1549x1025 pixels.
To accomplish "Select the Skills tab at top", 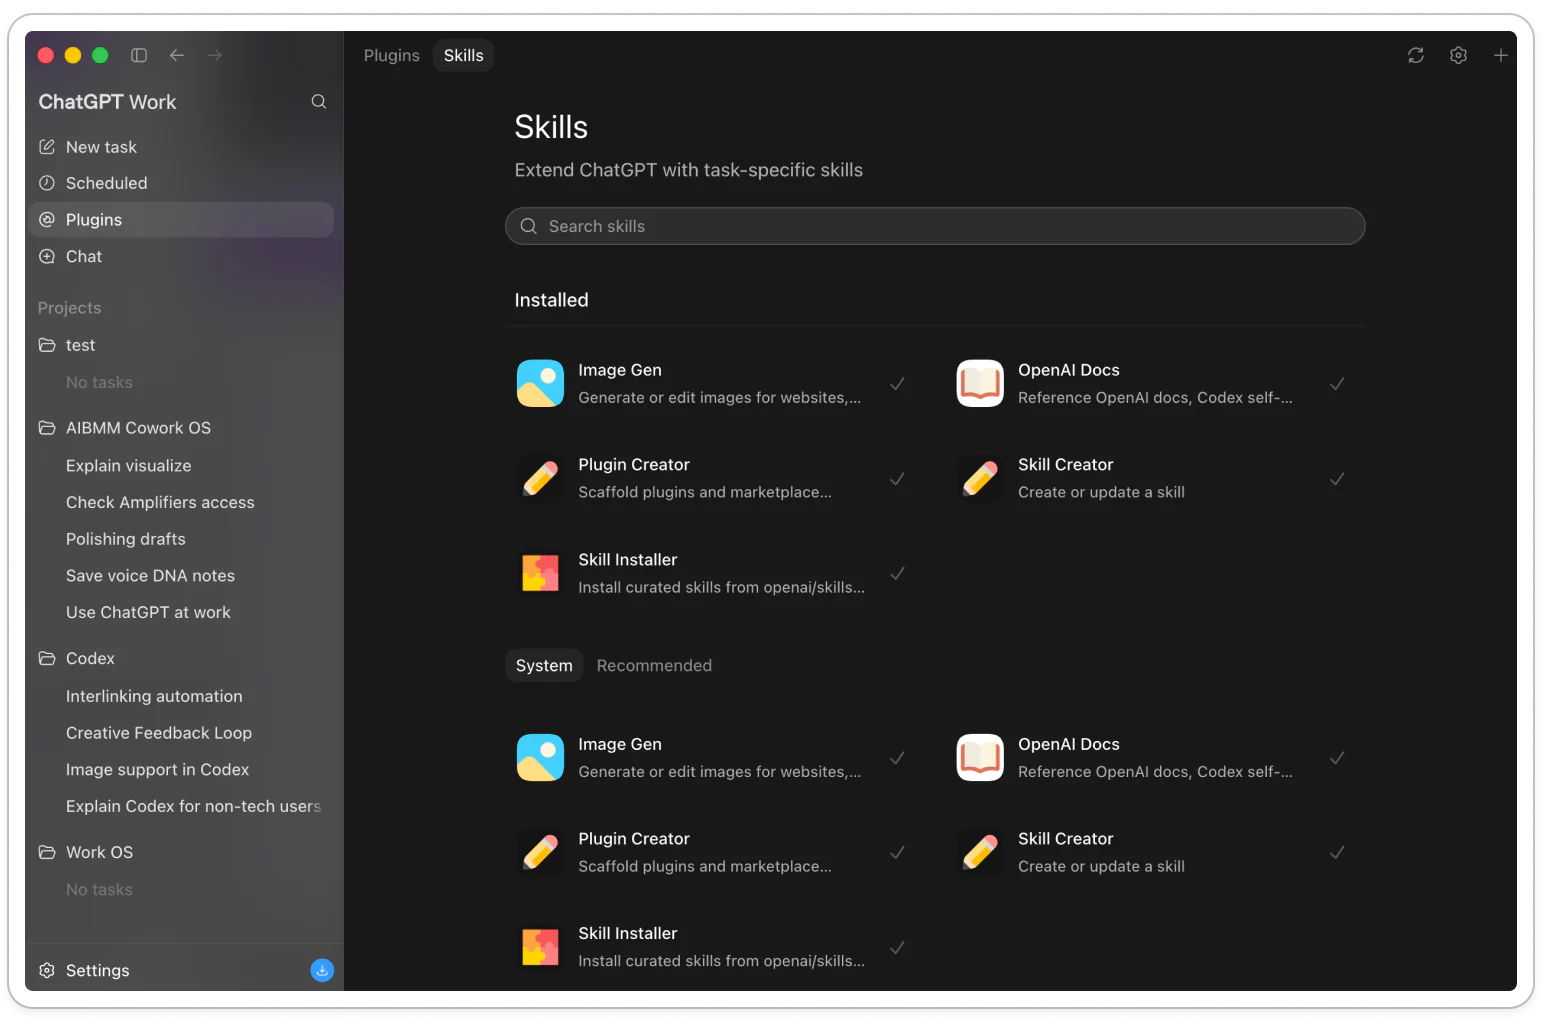I will pyautogui.click(x=464, y=55).
